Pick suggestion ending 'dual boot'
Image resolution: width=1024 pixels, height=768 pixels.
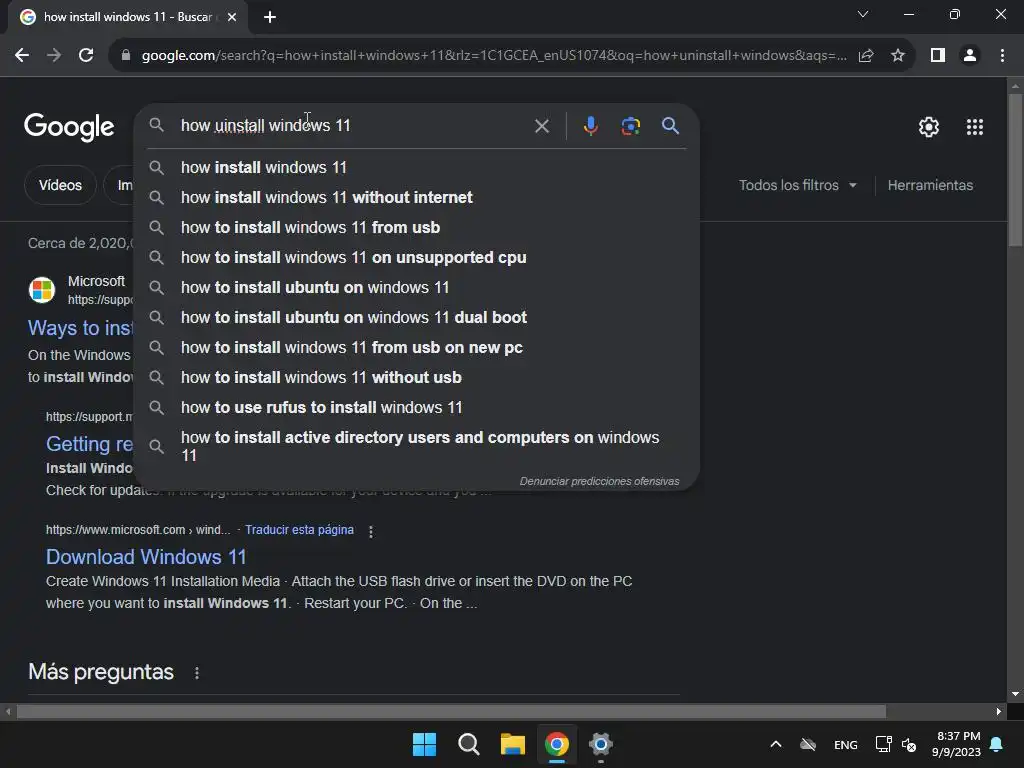(417, 318)
